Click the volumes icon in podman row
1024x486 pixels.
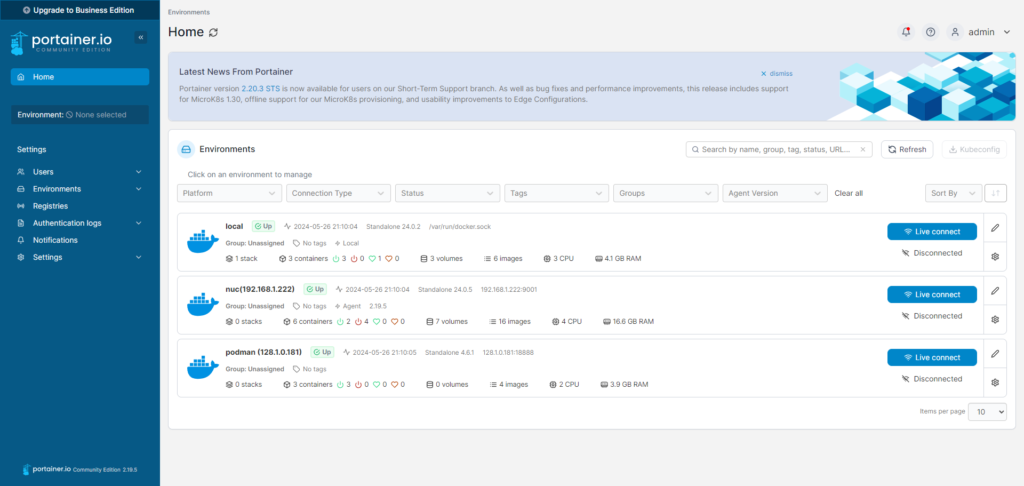pyautogui.click(x=429, y=384)
